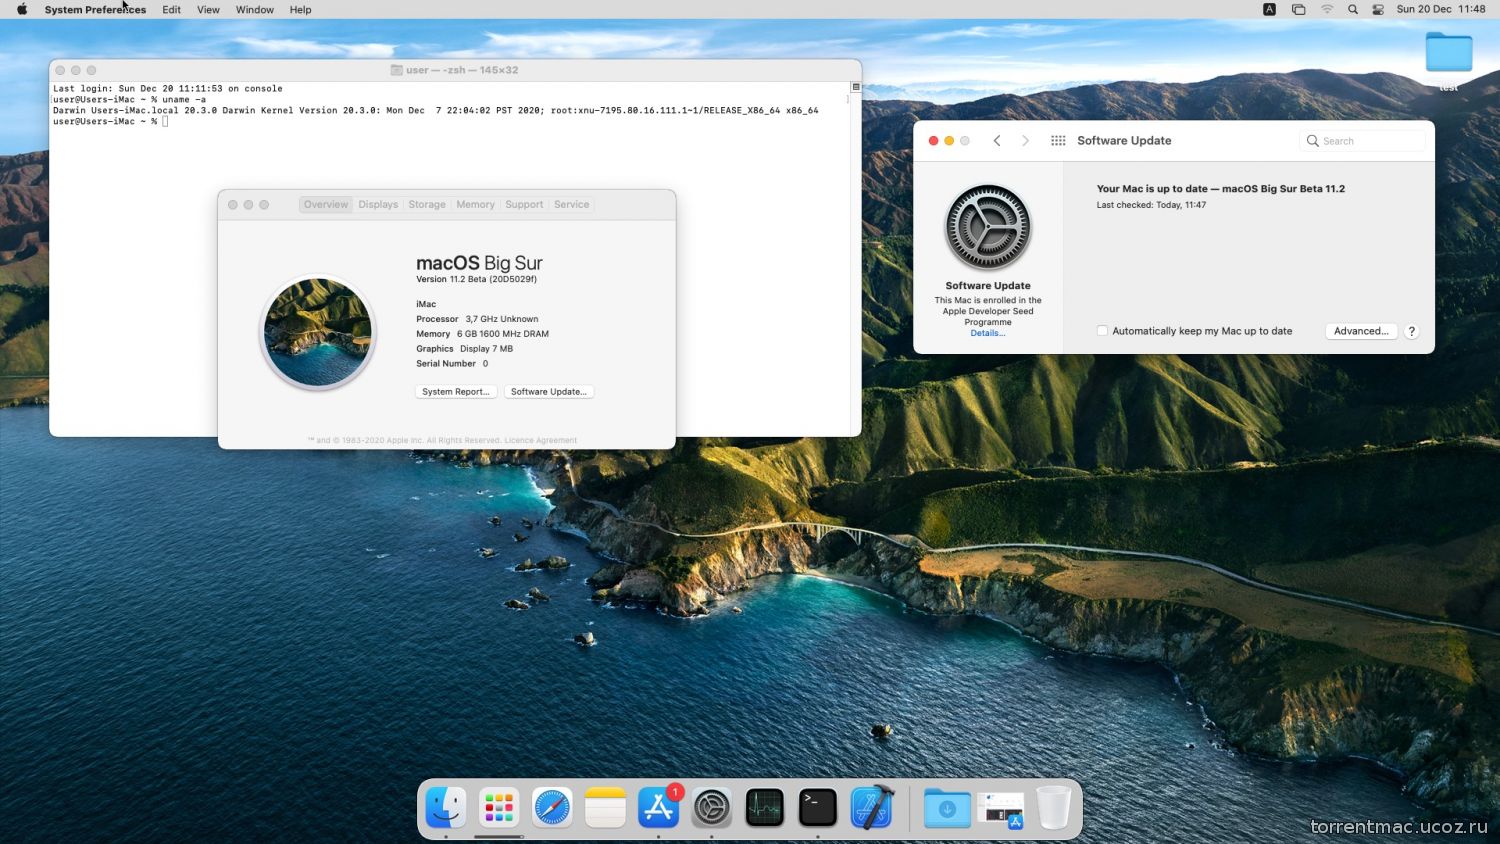Open Downloads folder in the Dock
The width and height of the screenshot is (1500, 844).
[x=947, y=808]
